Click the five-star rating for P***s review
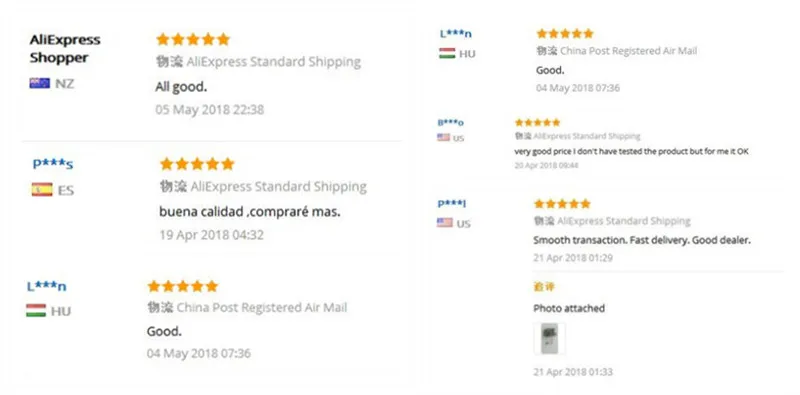The image size is (800, 395). tap(197, 164)
